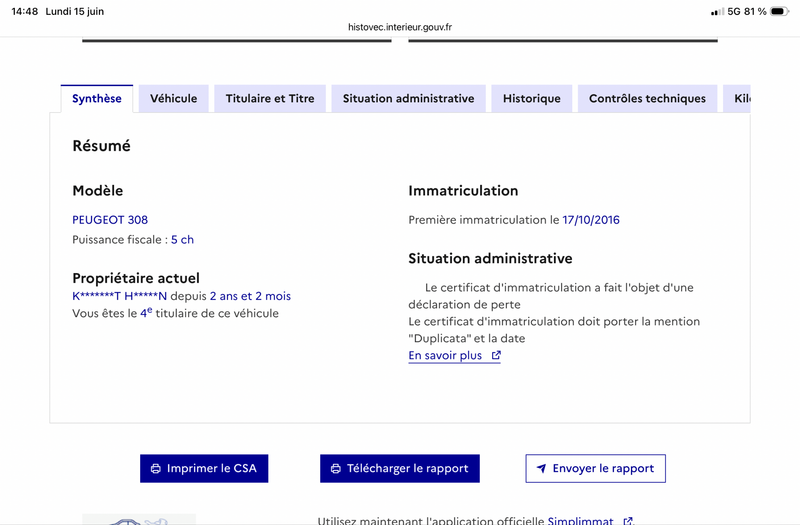
Task: Click printer icon on Télécharger le rapport
Action: point(336,468)
